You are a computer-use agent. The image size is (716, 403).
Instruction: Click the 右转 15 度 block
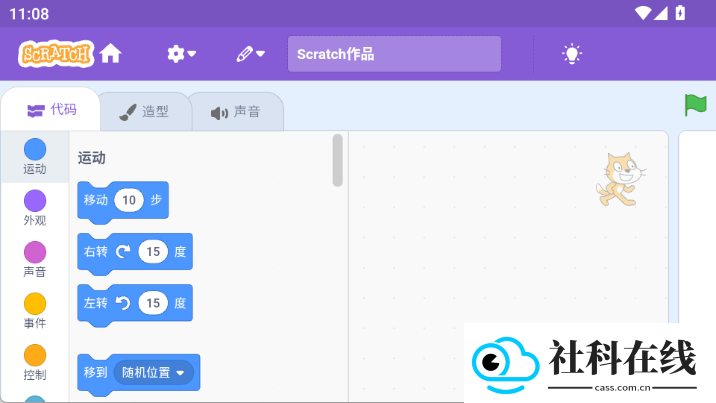[135, 252]
